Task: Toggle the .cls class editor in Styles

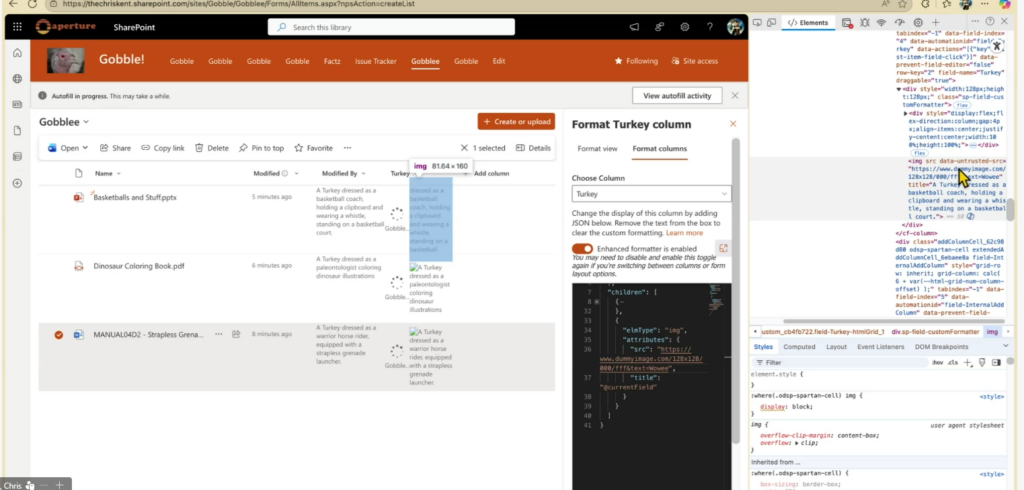Action: tap(952, 362)
